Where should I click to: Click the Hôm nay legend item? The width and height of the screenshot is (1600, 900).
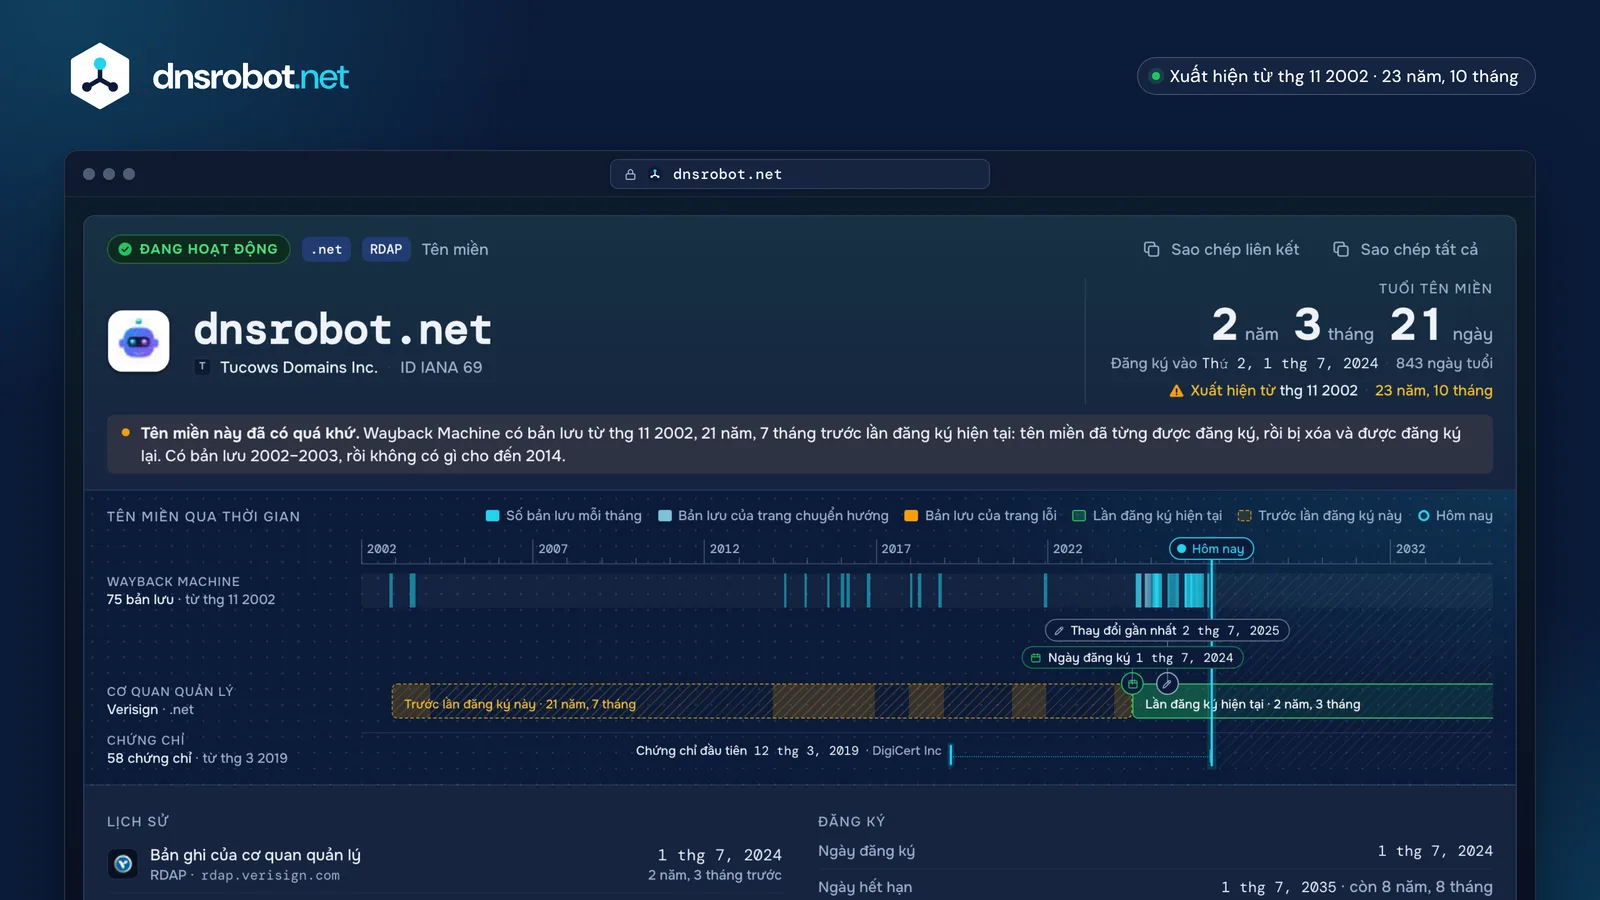coord(1455,516)
